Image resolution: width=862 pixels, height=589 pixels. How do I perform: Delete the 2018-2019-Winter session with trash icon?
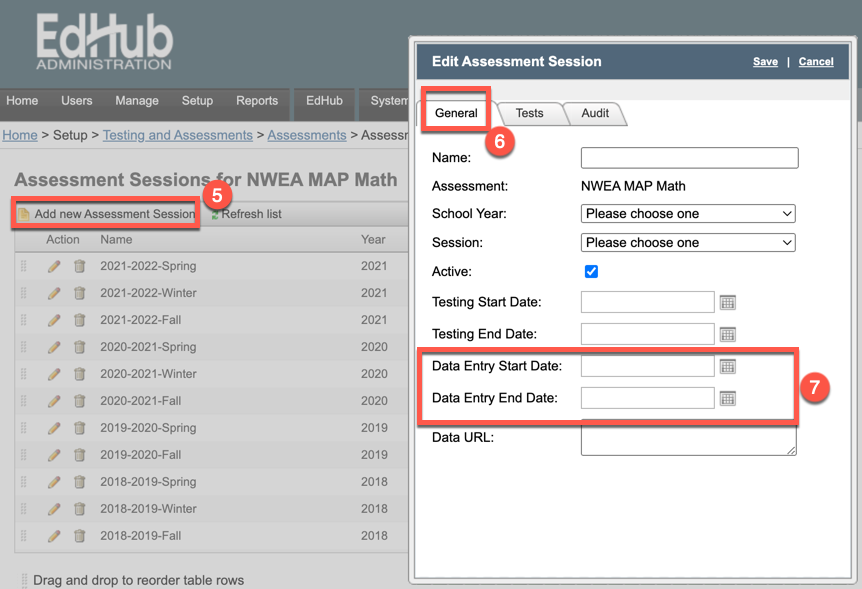[x=80, y=509]
